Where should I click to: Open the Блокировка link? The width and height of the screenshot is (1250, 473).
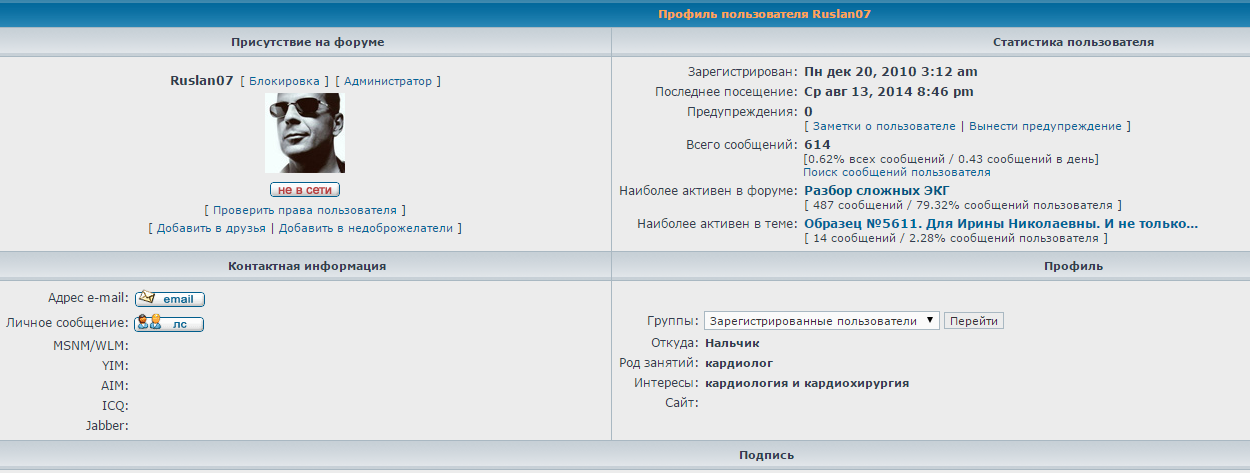284,81
